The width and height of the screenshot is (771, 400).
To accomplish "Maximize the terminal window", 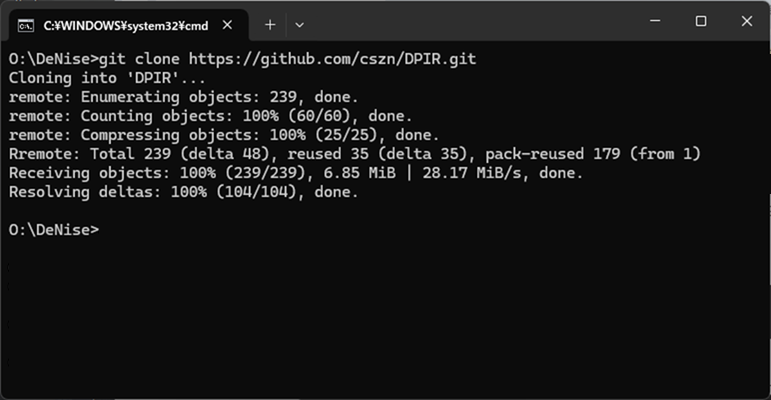I will coord(701,21).
